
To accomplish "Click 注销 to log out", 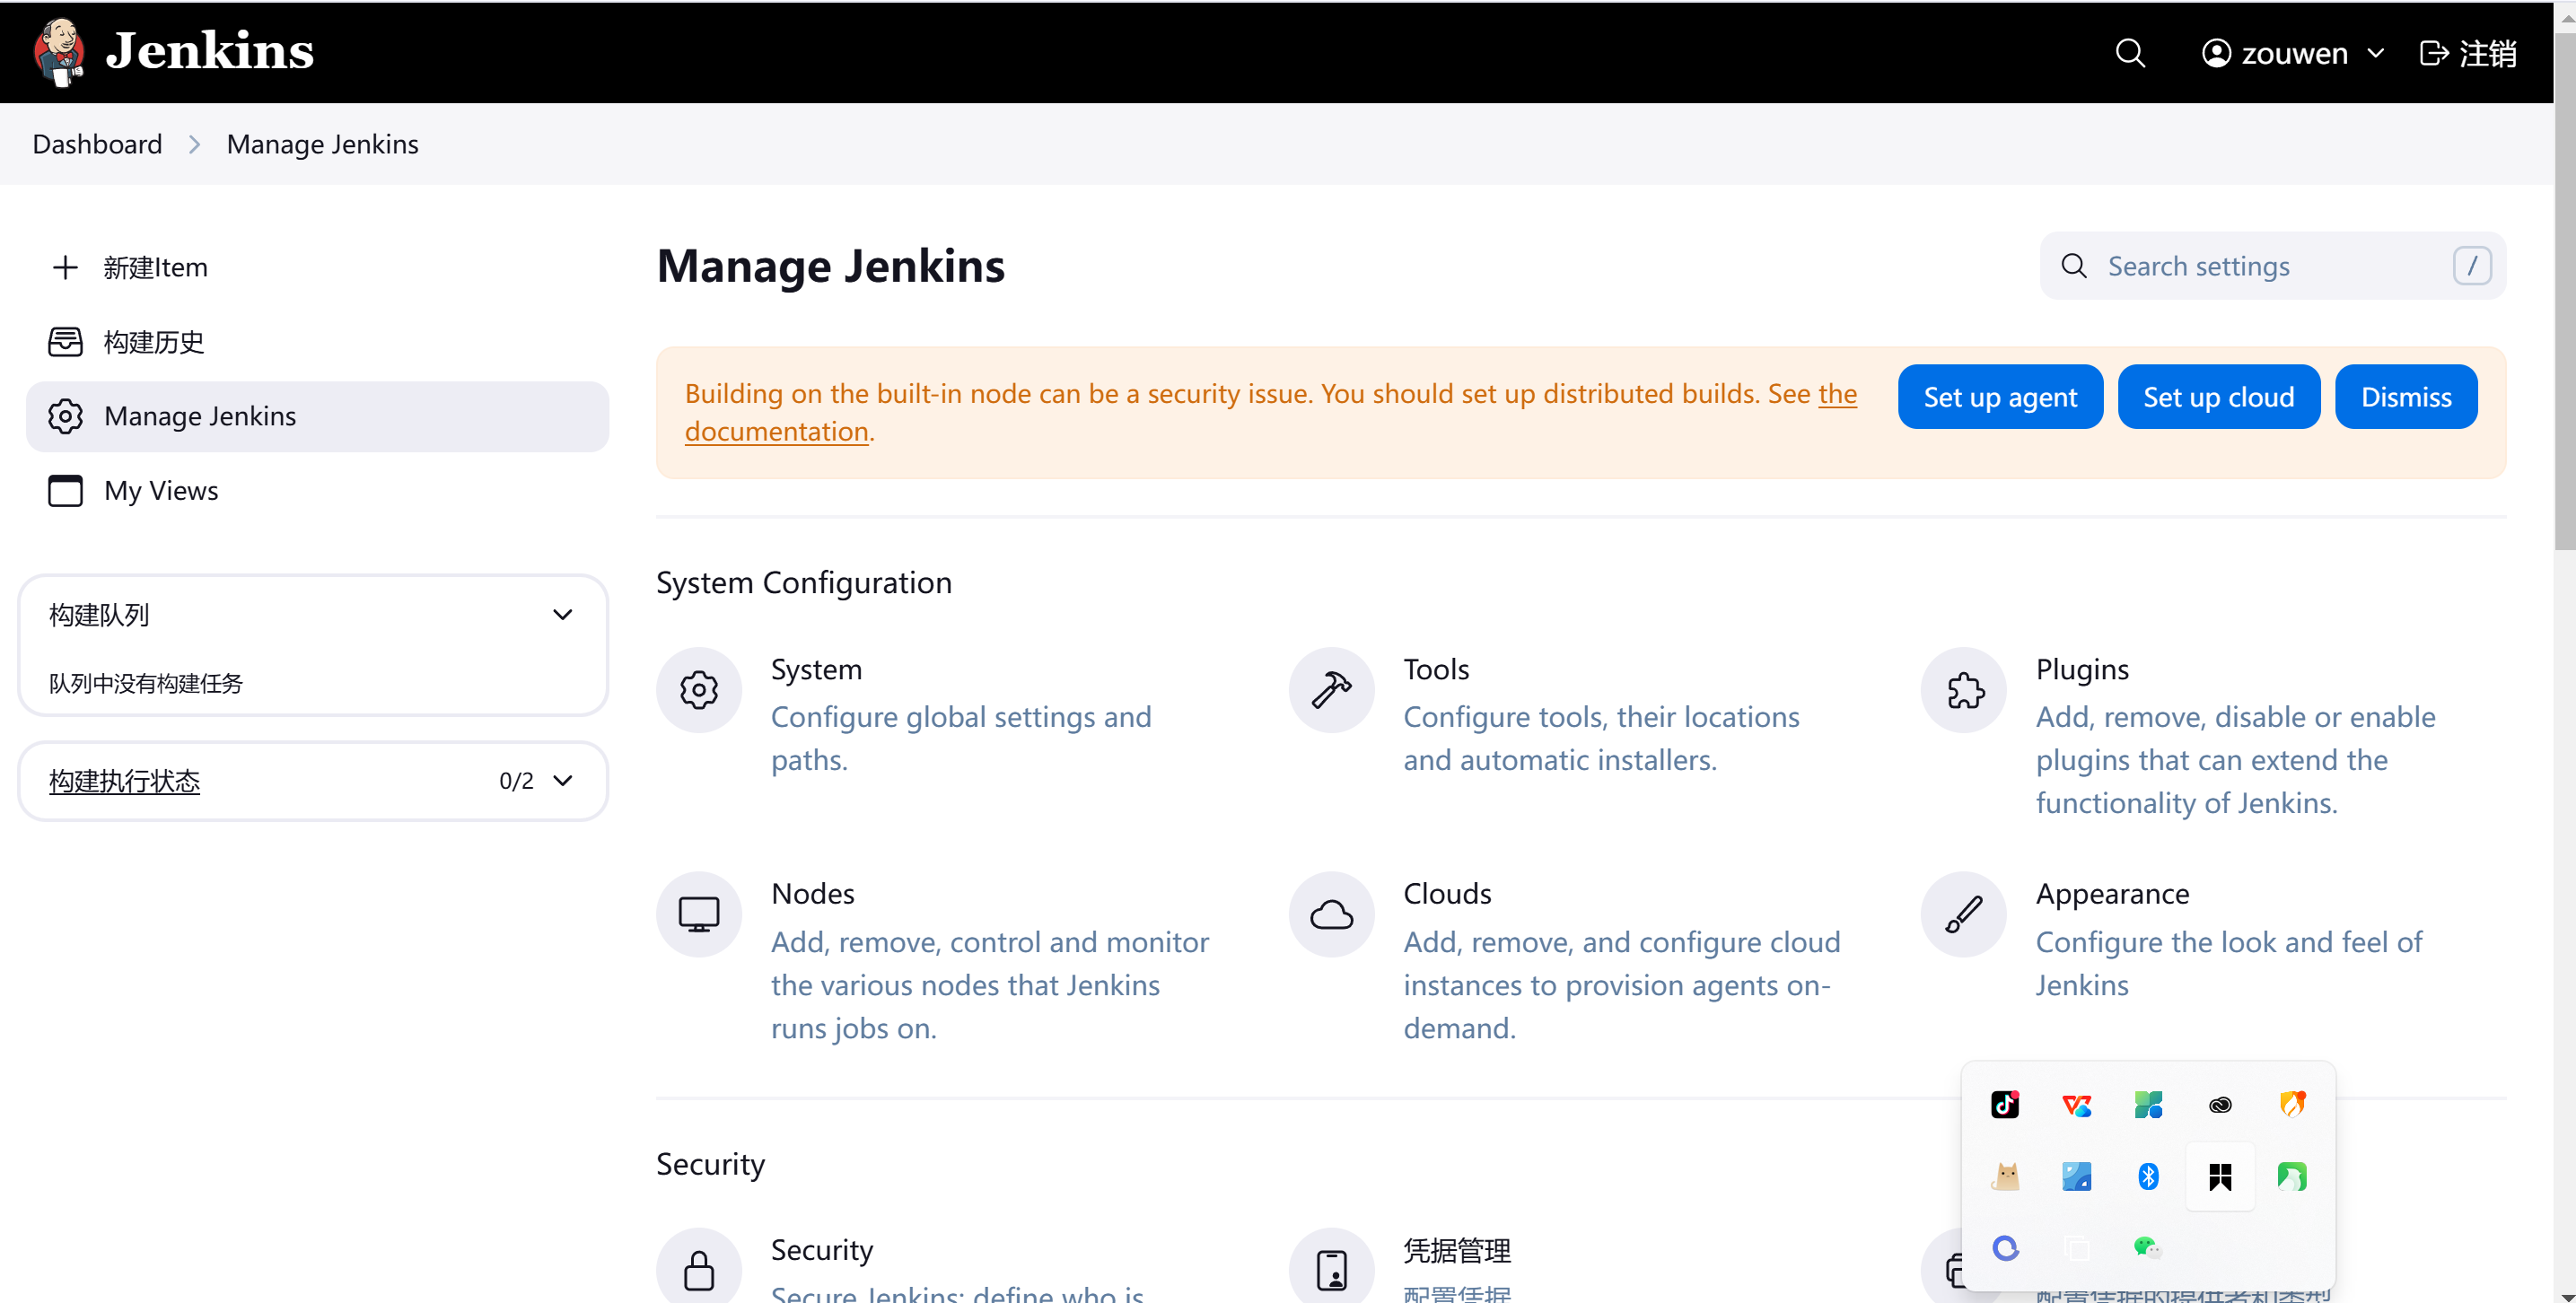I will (x=2467, y=53).
